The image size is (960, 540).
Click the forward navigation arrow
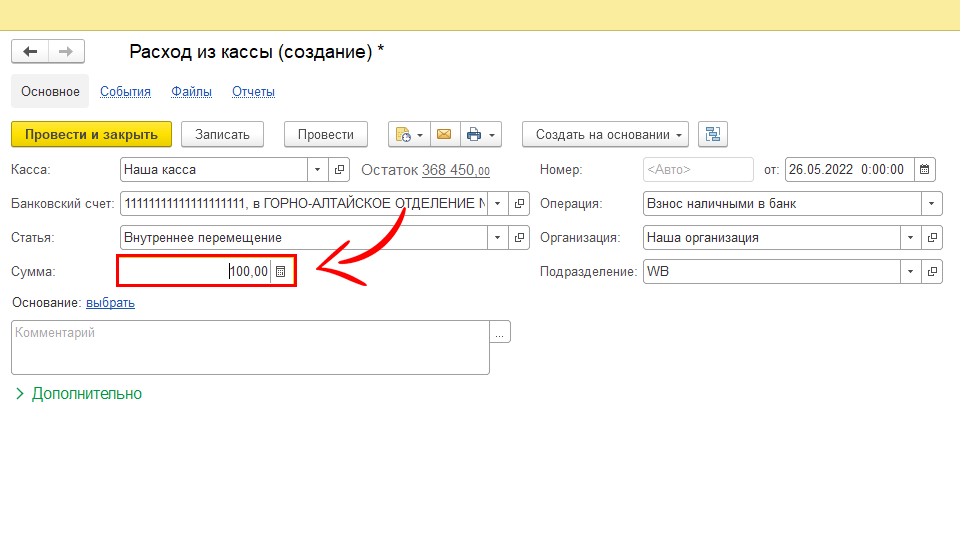[x=66, y=52]
